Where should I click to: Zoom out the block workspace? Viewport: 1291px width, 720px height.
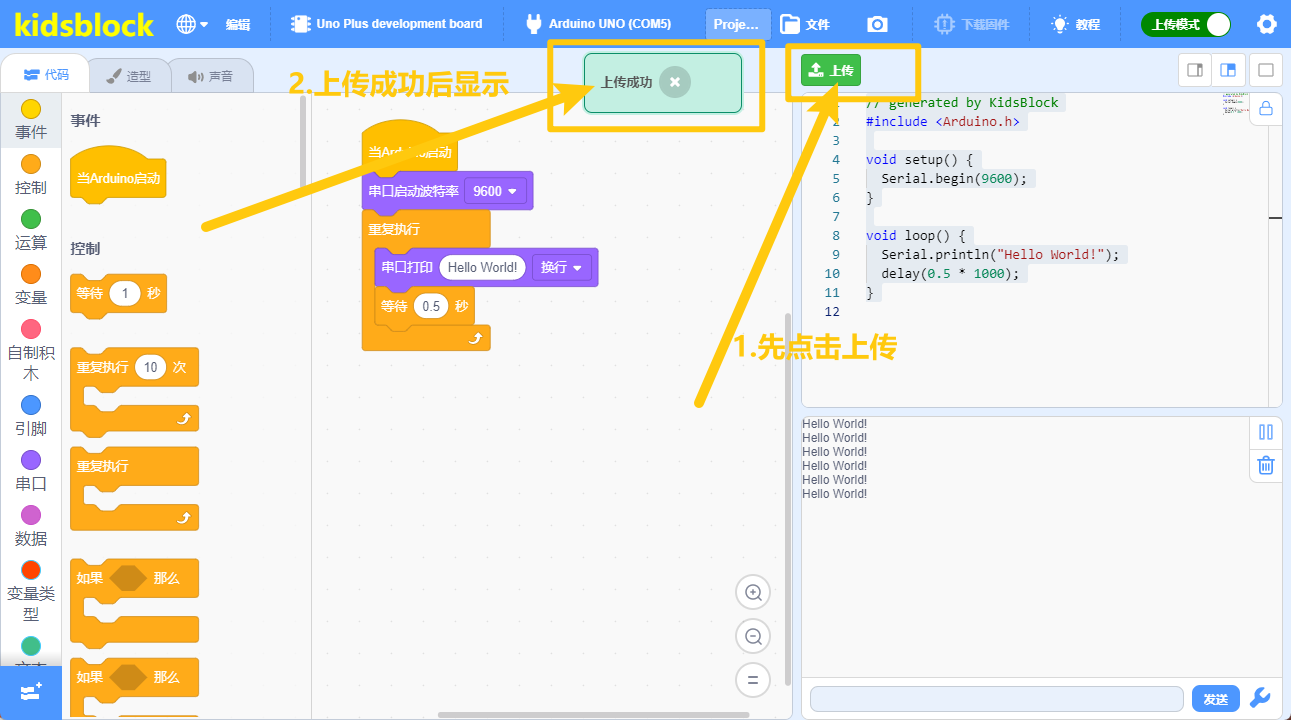coord(753,636)
